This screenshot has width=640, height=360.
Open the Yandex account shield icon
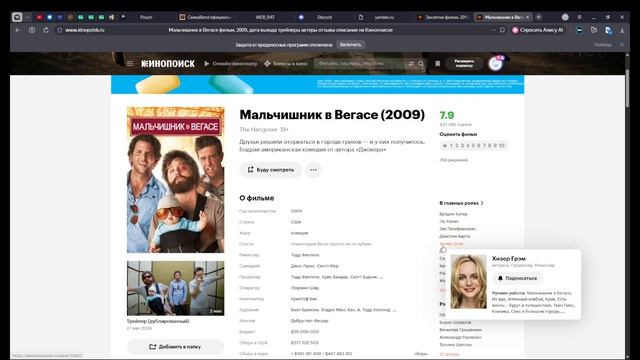(32, 30)
